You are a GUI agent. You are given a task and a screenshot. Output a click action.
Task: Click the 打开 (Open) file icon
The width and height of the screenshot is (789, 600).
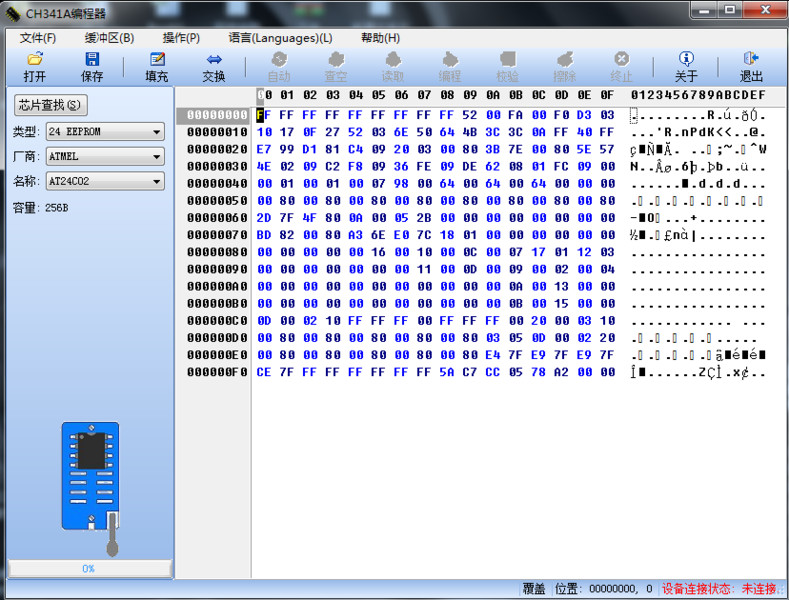click(35, 60)
